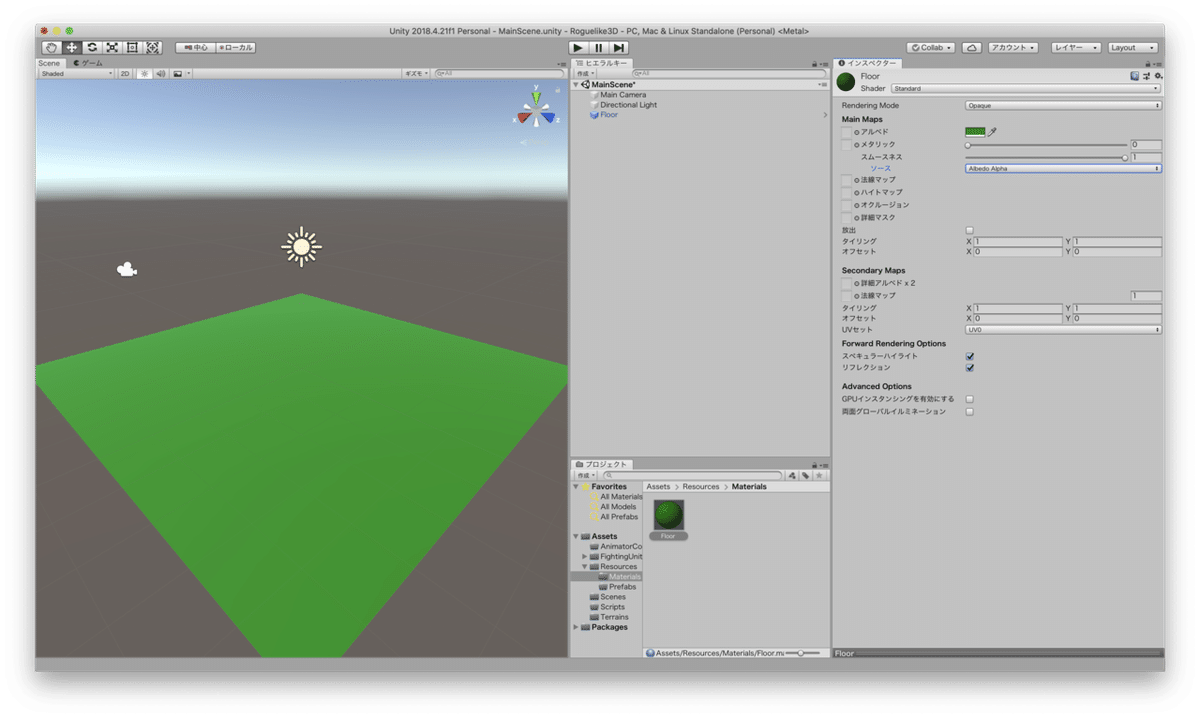1200x718 pixels.
Task: Click the eyedropper next to albedo color
Action: pos(993,131)
